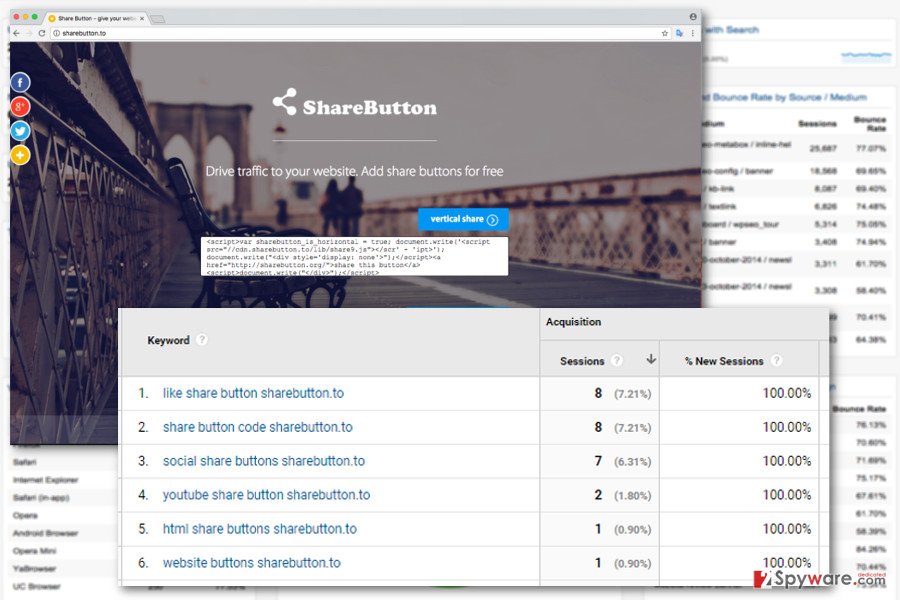Click the Facebook share icon
The width and height of the screenshot is (900, 600).
click(x=20, y=83)
